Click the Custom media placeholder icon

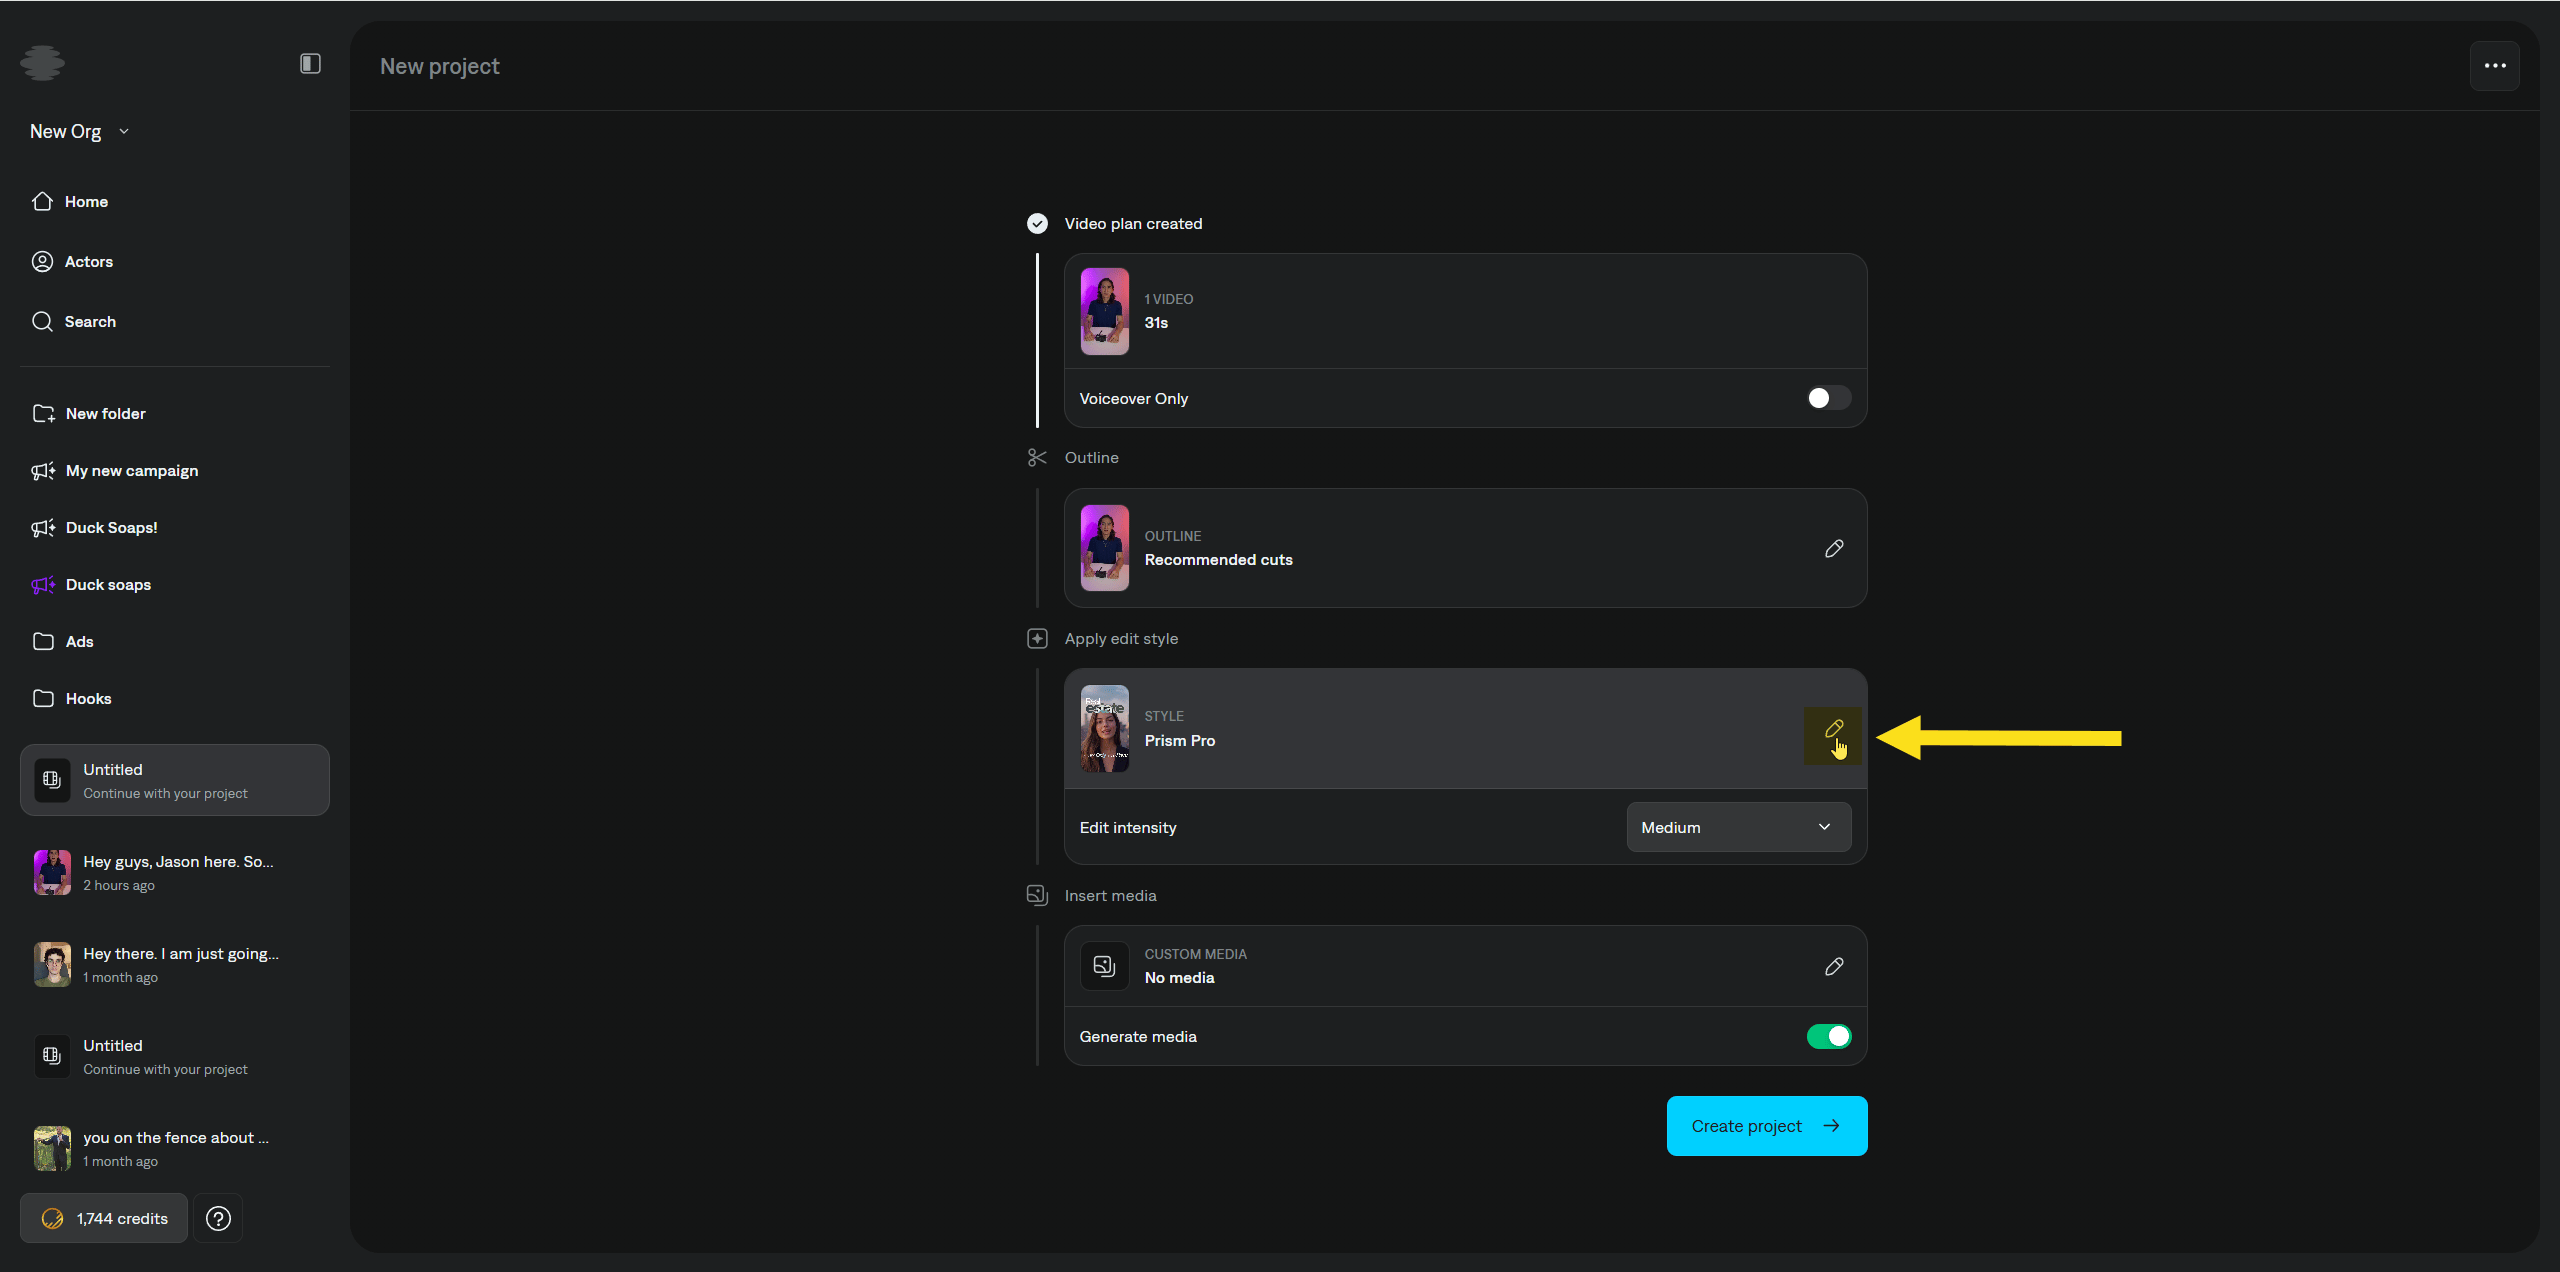click(1105, 966)
